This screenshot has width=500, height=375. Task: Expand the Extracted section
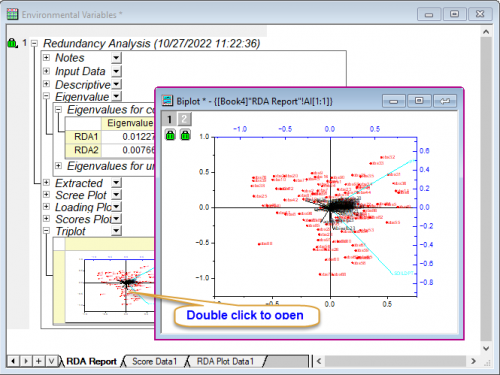pyautogui.click(x=46, y=182)
